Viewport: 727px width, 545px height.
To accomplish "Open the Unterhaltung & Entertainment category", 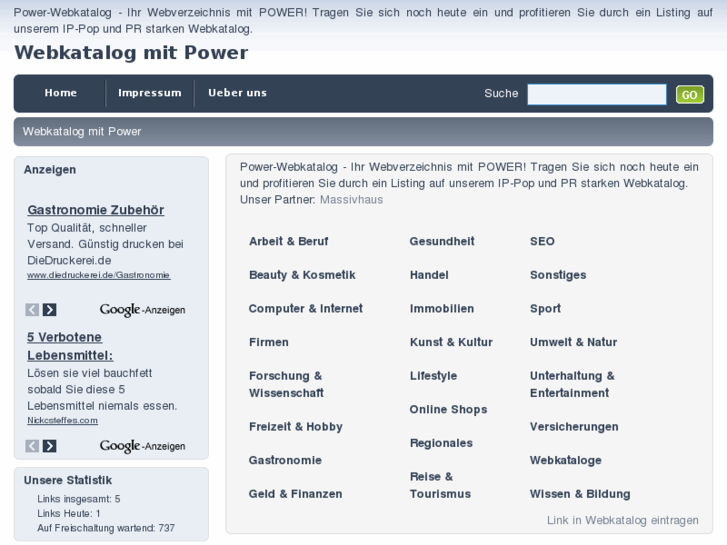I will (x=573, y=385).
